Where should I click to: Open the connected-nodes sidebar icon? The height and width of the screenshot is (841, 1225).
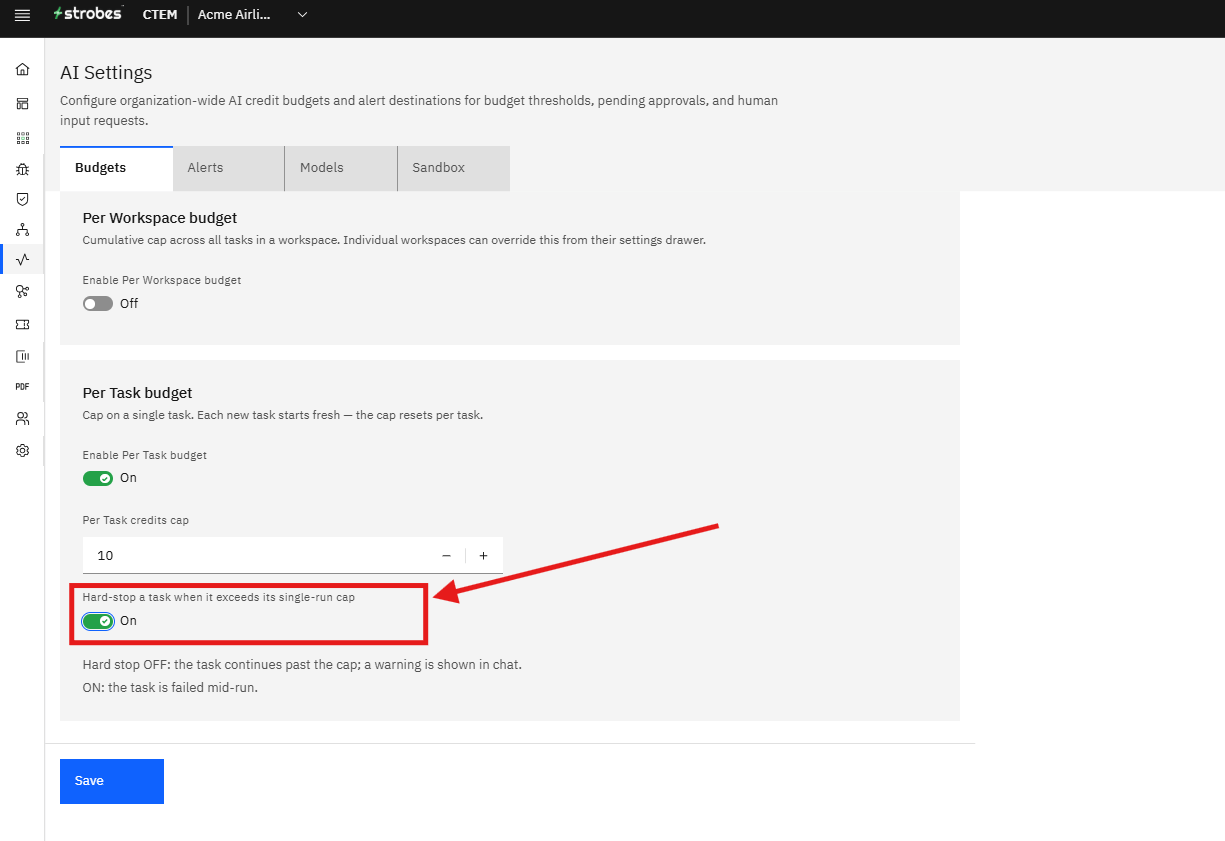point(22,291)
